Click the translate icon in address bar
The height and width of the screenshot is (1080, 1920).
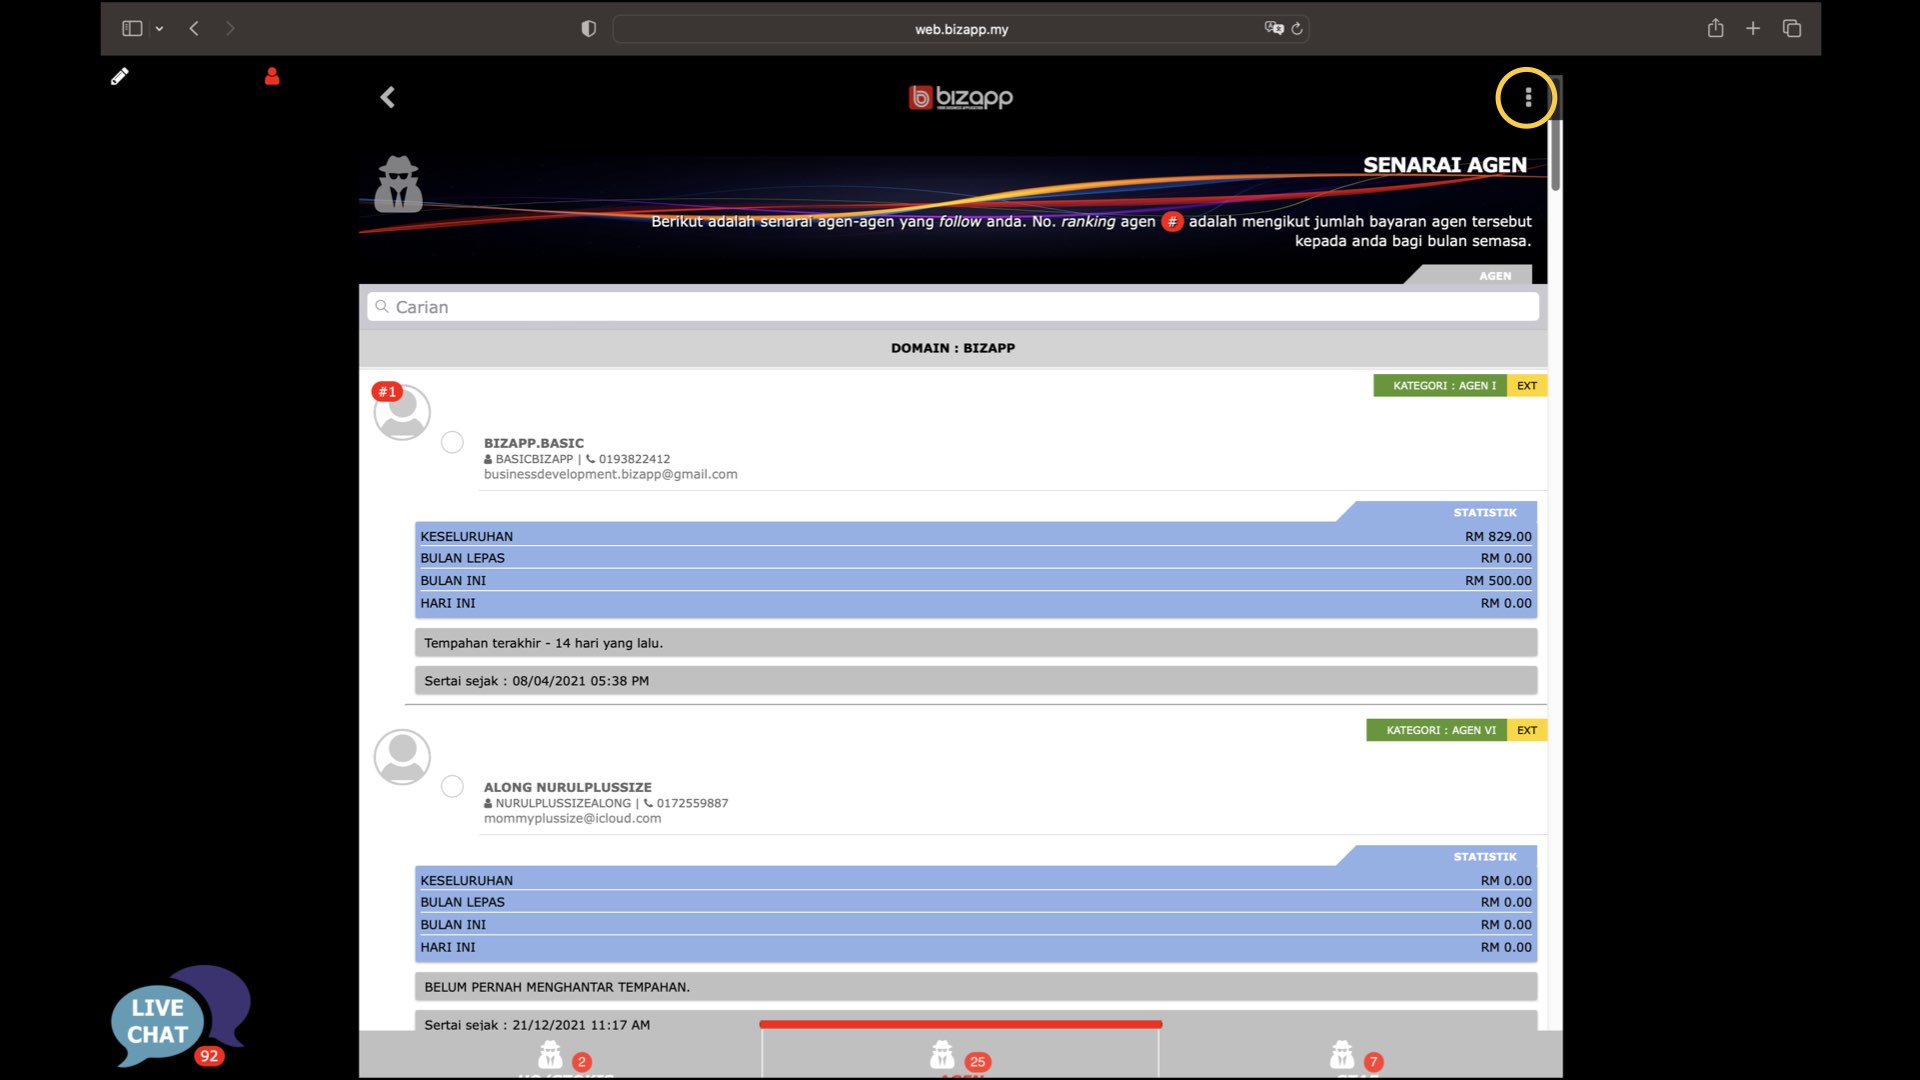pos(1273,28)
